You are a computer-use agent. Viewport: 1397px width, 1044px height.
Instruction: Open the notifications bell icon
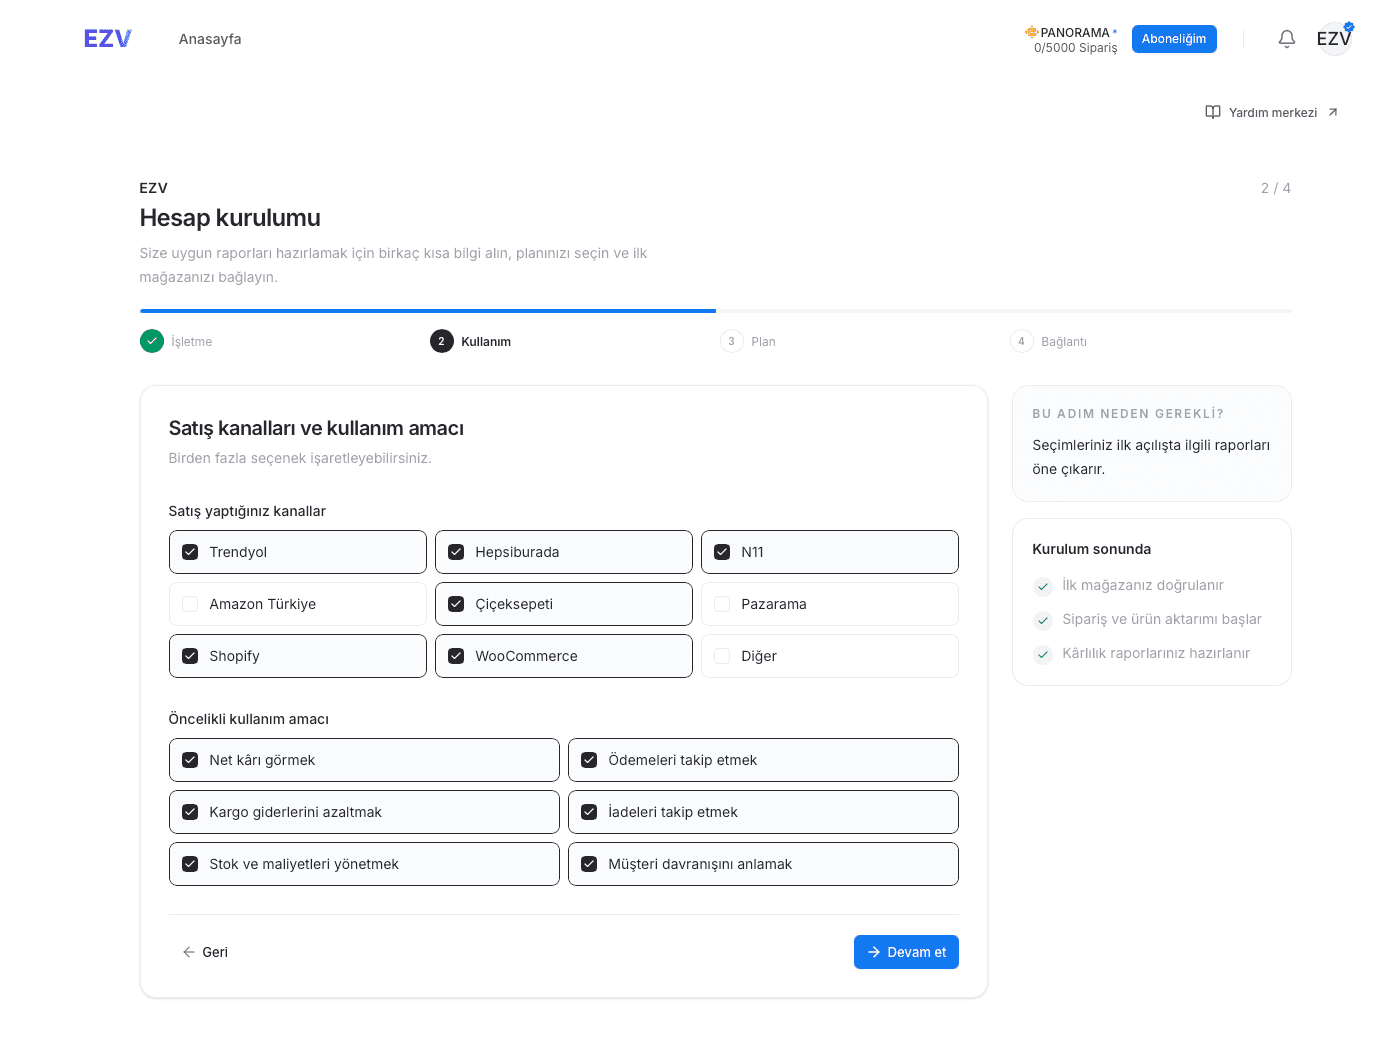click(1287, 39)
